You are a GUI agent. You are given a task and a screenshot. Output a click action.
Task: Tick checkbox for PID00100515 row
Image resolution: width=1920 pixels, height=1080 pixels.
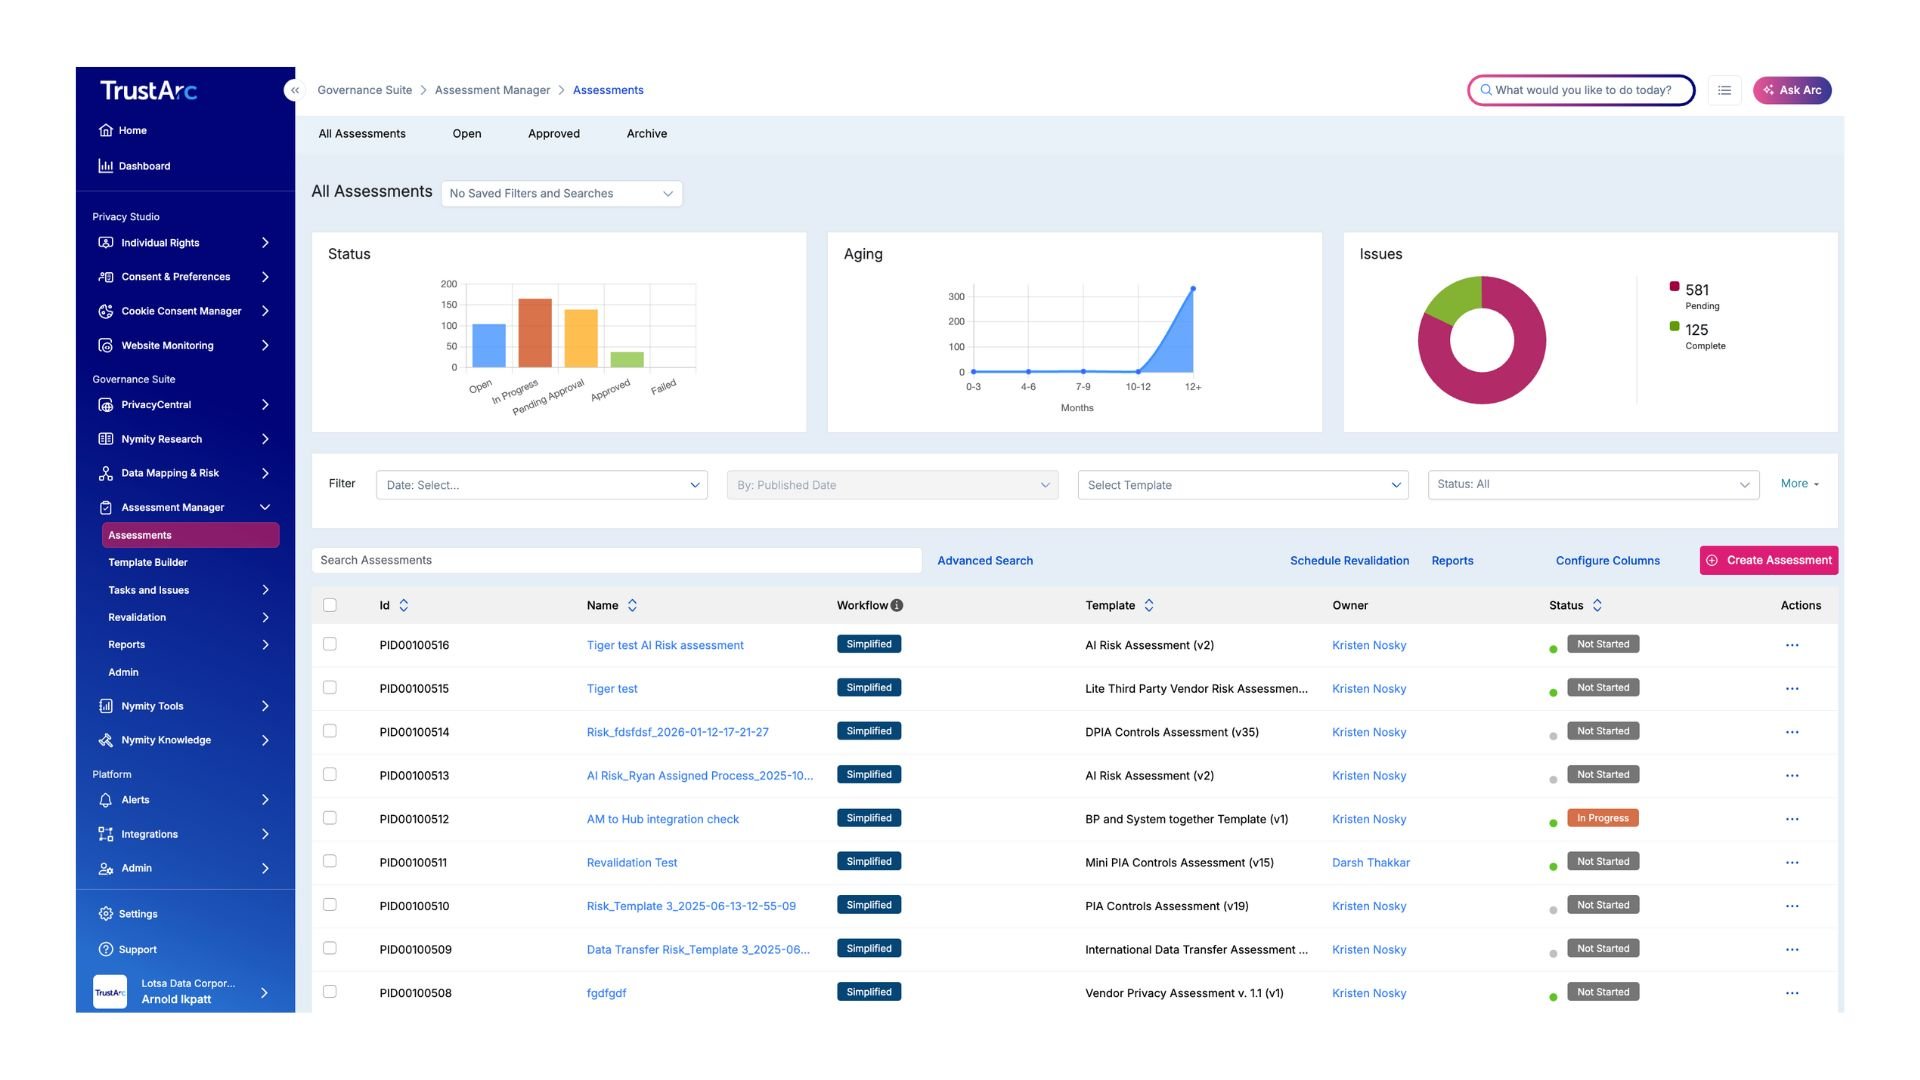click(x=330, y=688)
